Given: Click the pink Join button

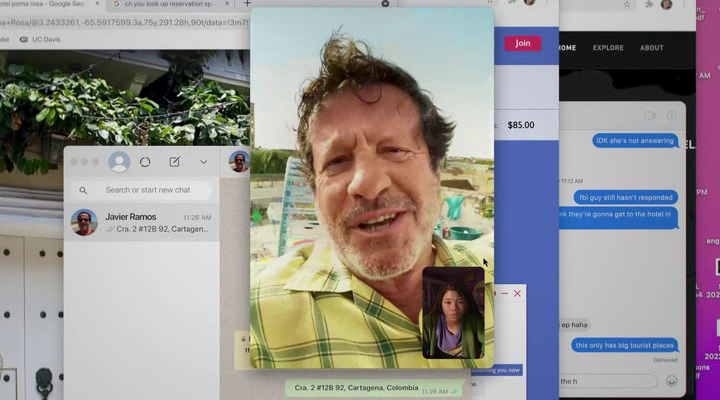Looking at the screenshot, I should point(523,43).
